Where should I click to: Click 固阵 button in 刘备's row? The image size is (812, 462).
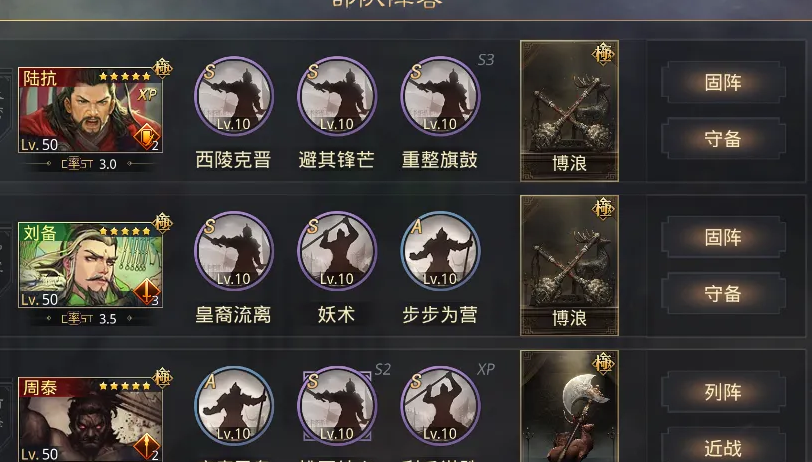click(x=723, y=237)
